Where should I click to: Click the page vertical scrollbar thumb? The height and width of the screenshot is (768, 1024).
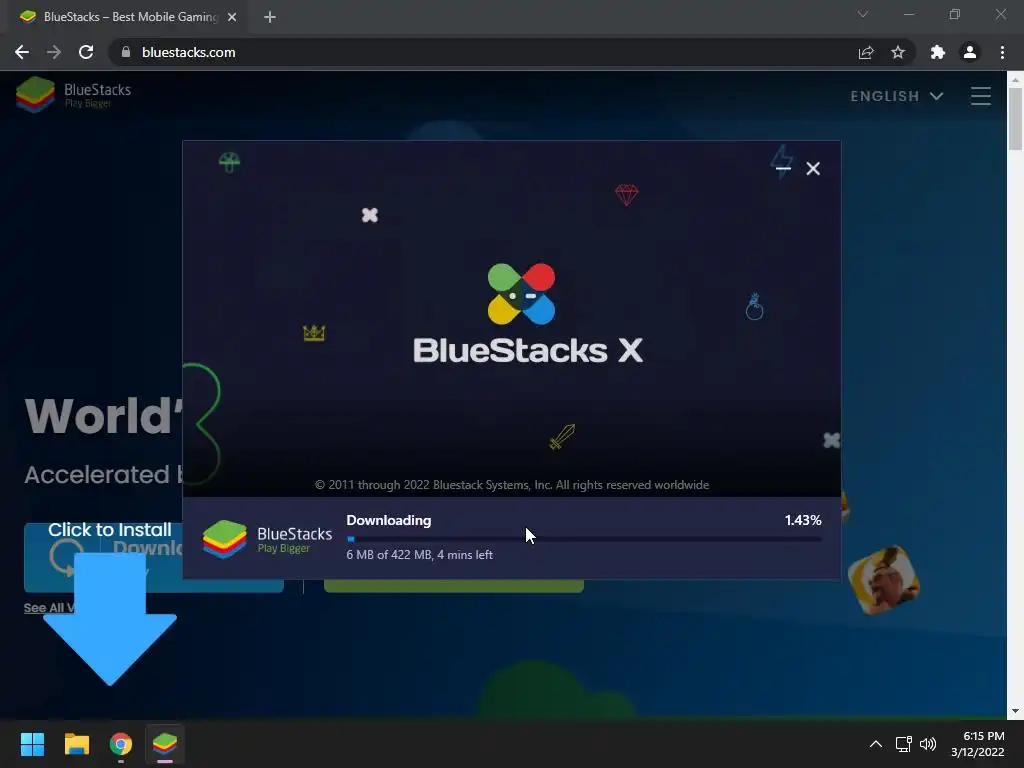point(1015,119)
